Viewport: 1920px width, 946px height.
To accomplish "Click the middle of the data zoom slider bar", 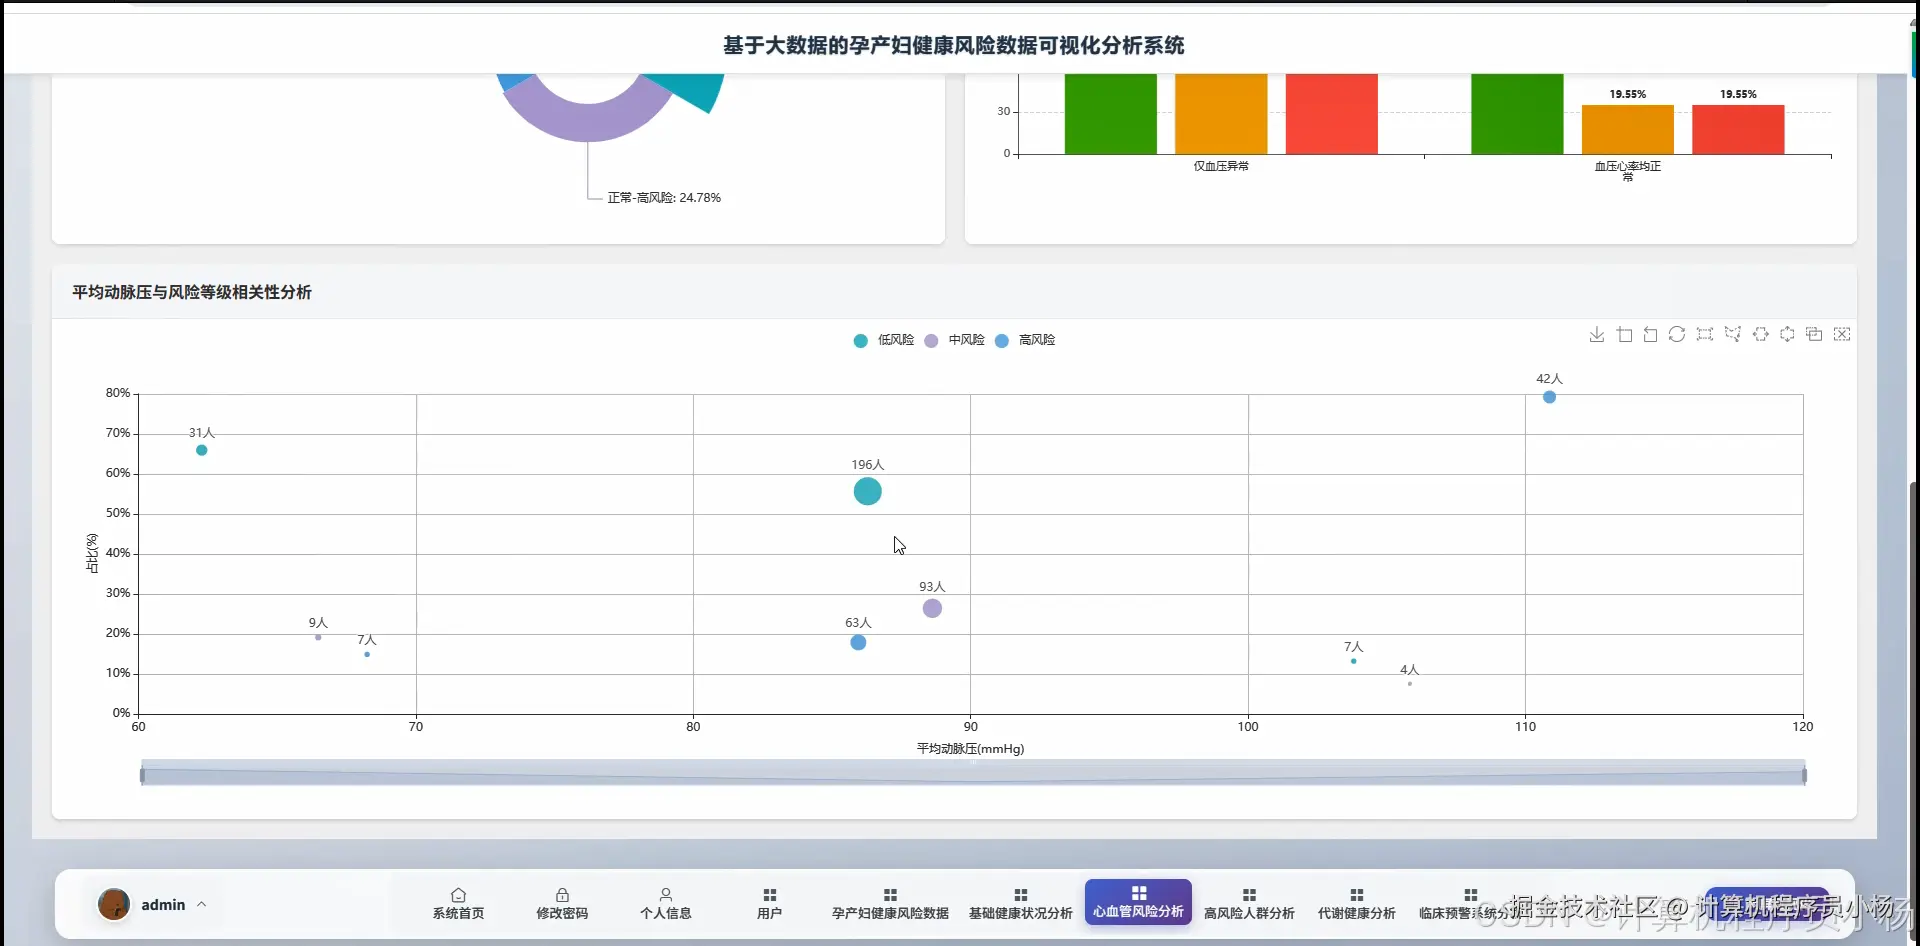I will [973, 775].
